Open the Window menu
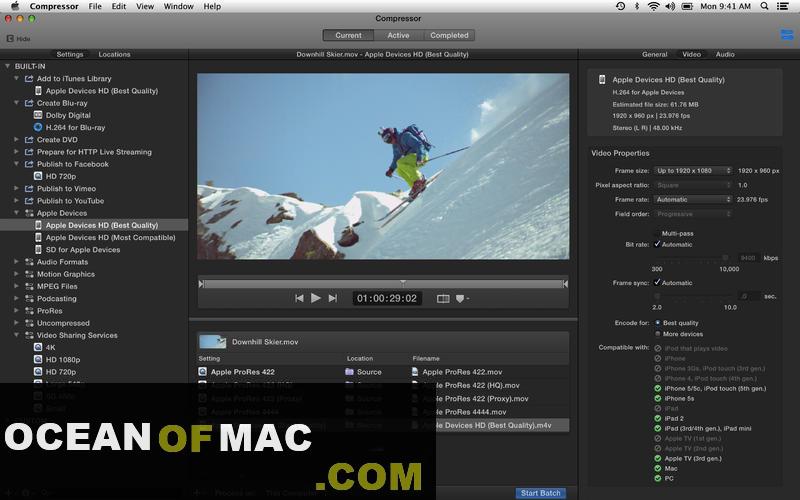 point(179,6)
